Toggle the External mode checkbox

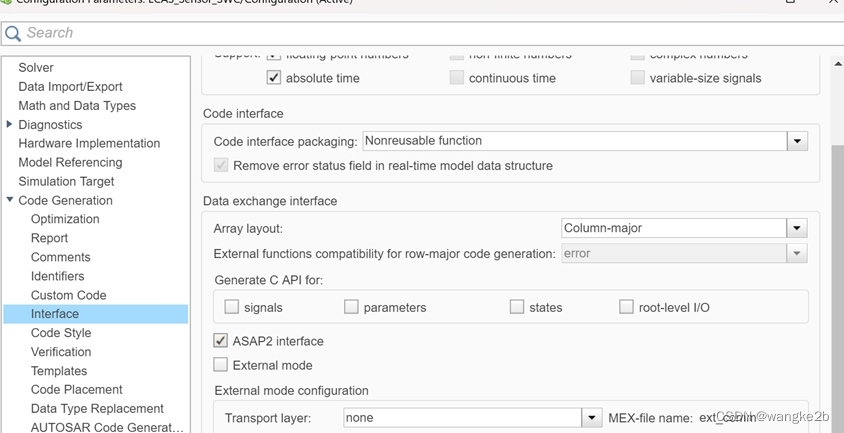pyautogui.click(x=221, y=365)
